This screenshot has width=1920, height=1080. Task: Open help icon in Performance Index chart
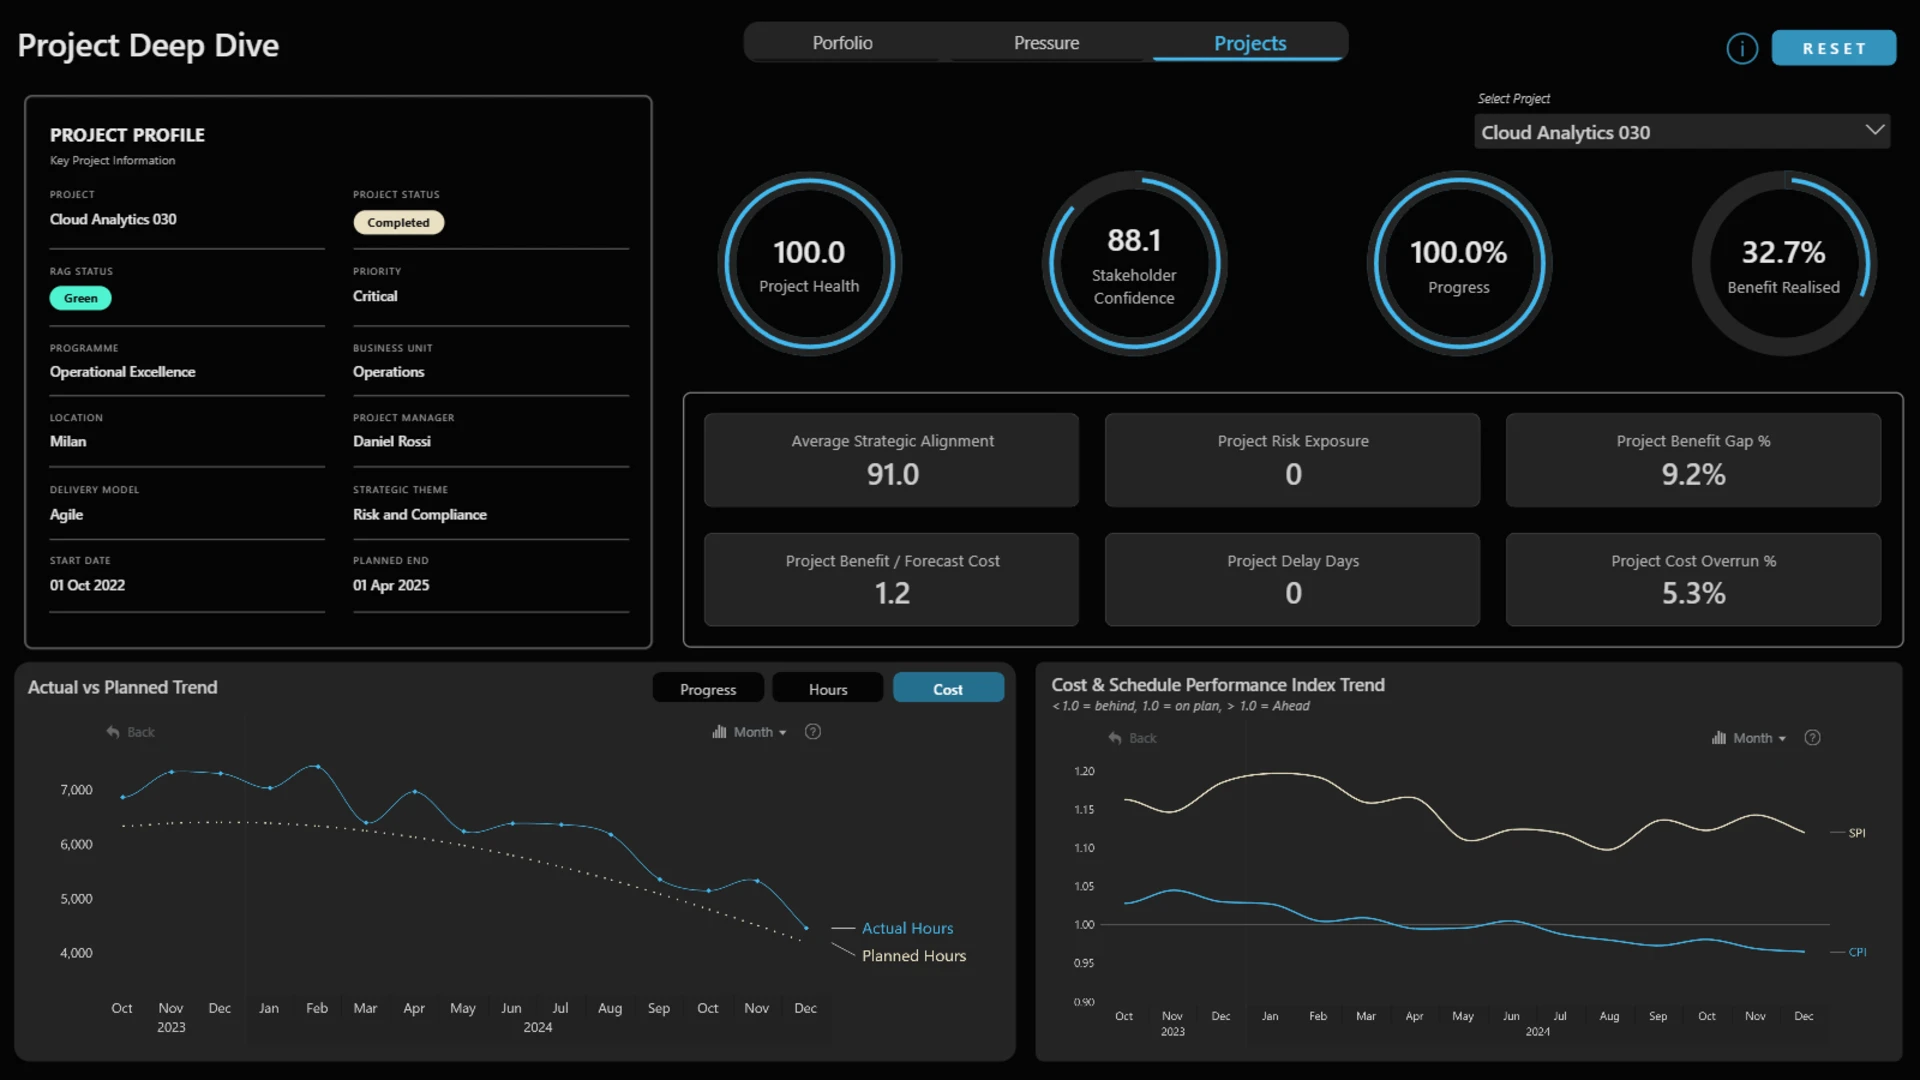[1812, 738]
